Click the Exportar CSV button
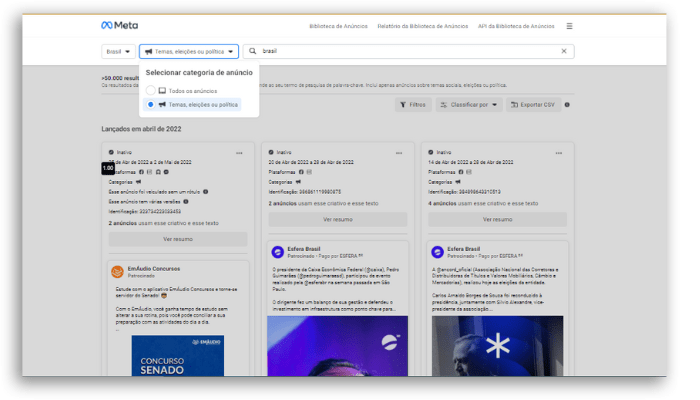 (533, 105)
